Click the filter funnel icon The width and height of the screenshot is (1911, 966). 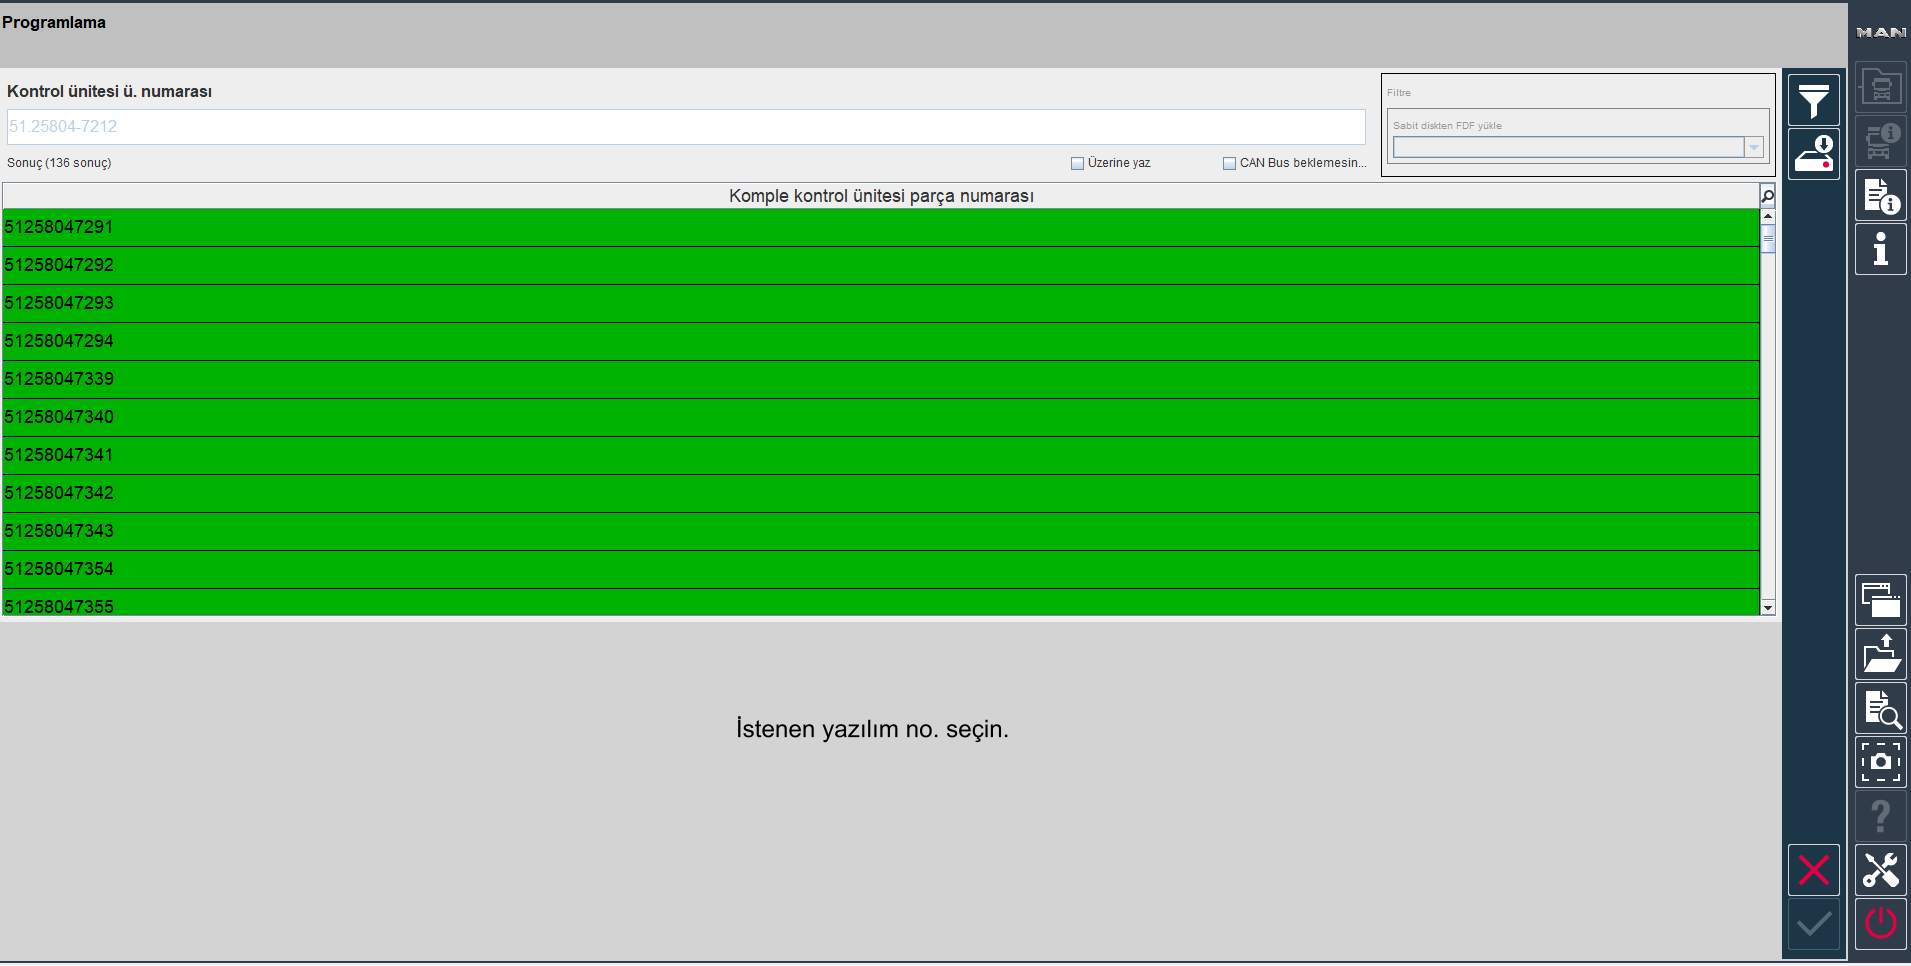[1813, 100]
